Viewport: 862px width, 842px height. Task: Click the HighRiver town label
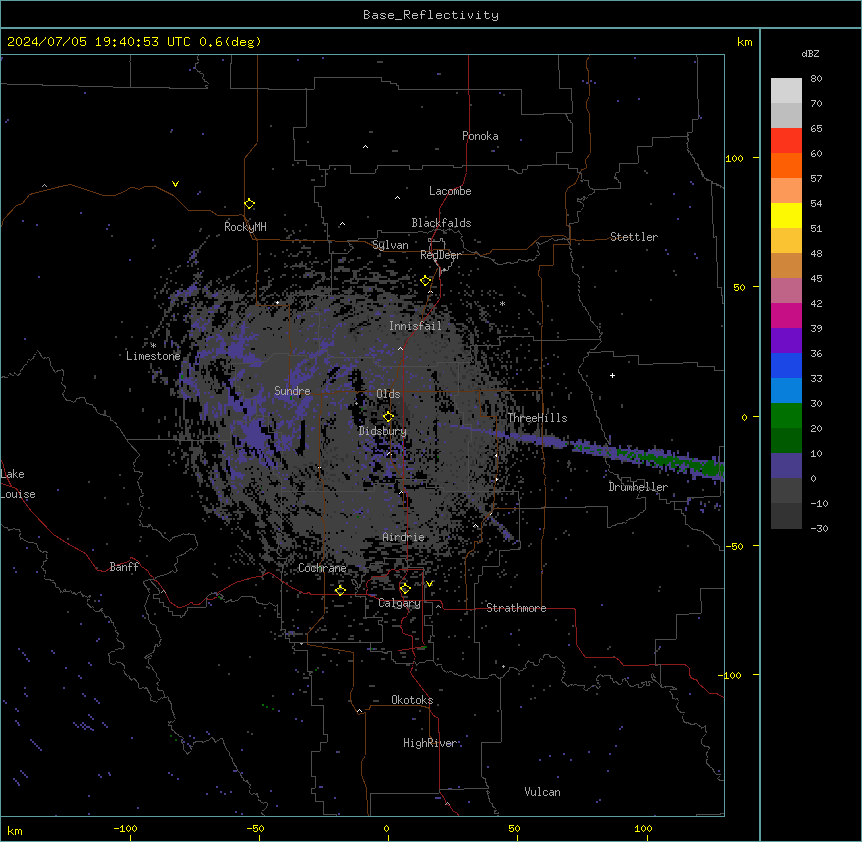click(429, 743)
